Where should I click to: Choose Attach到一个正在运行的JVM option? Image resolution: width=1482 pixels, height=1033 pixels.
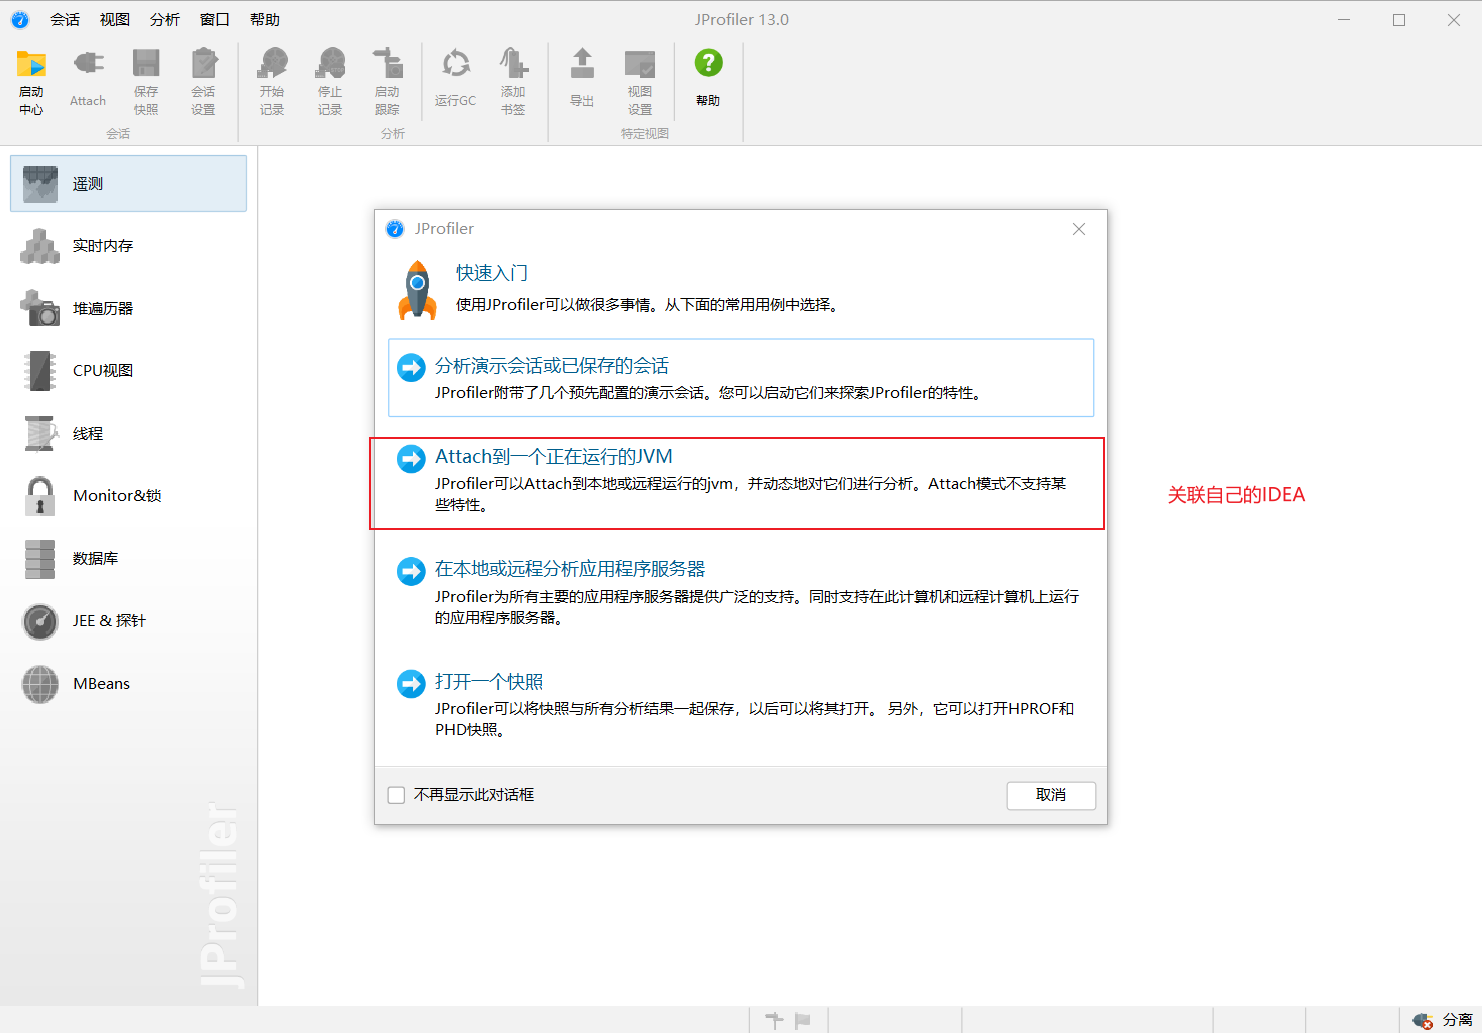click(741, 483)
